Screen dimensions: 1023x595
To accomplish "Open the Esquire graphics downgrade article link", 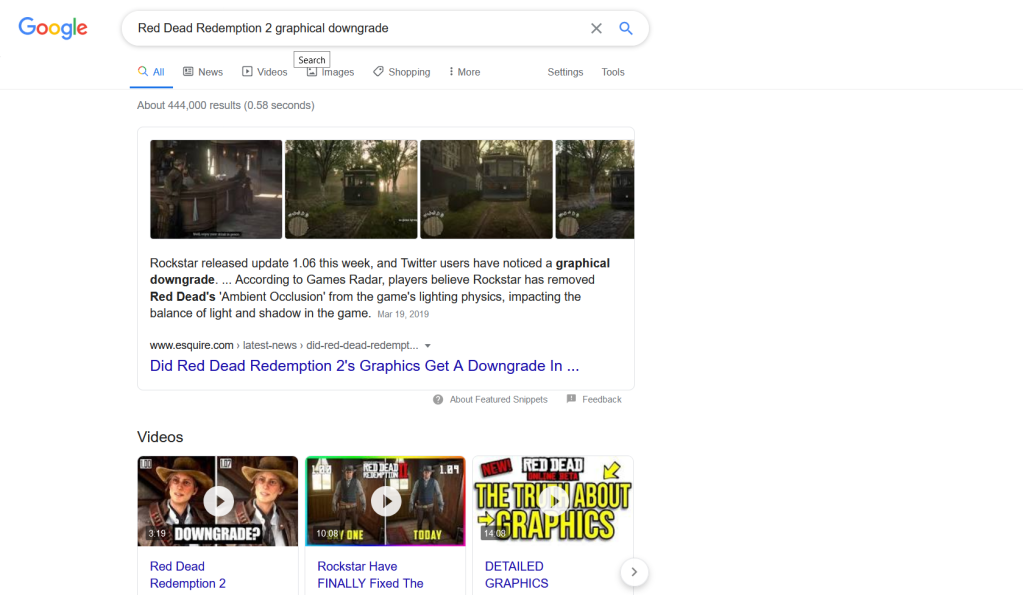I will tap(364, 366).
